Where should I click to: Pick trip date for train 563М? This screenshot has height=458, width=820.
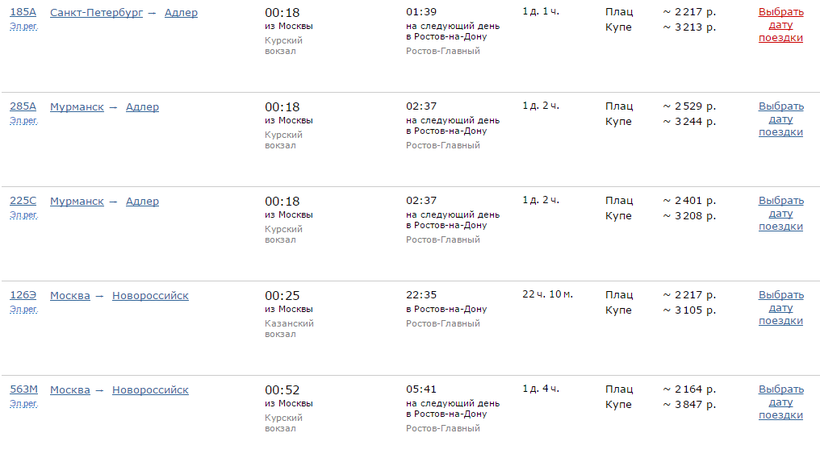pyautogui.click(x=780, y=402)
